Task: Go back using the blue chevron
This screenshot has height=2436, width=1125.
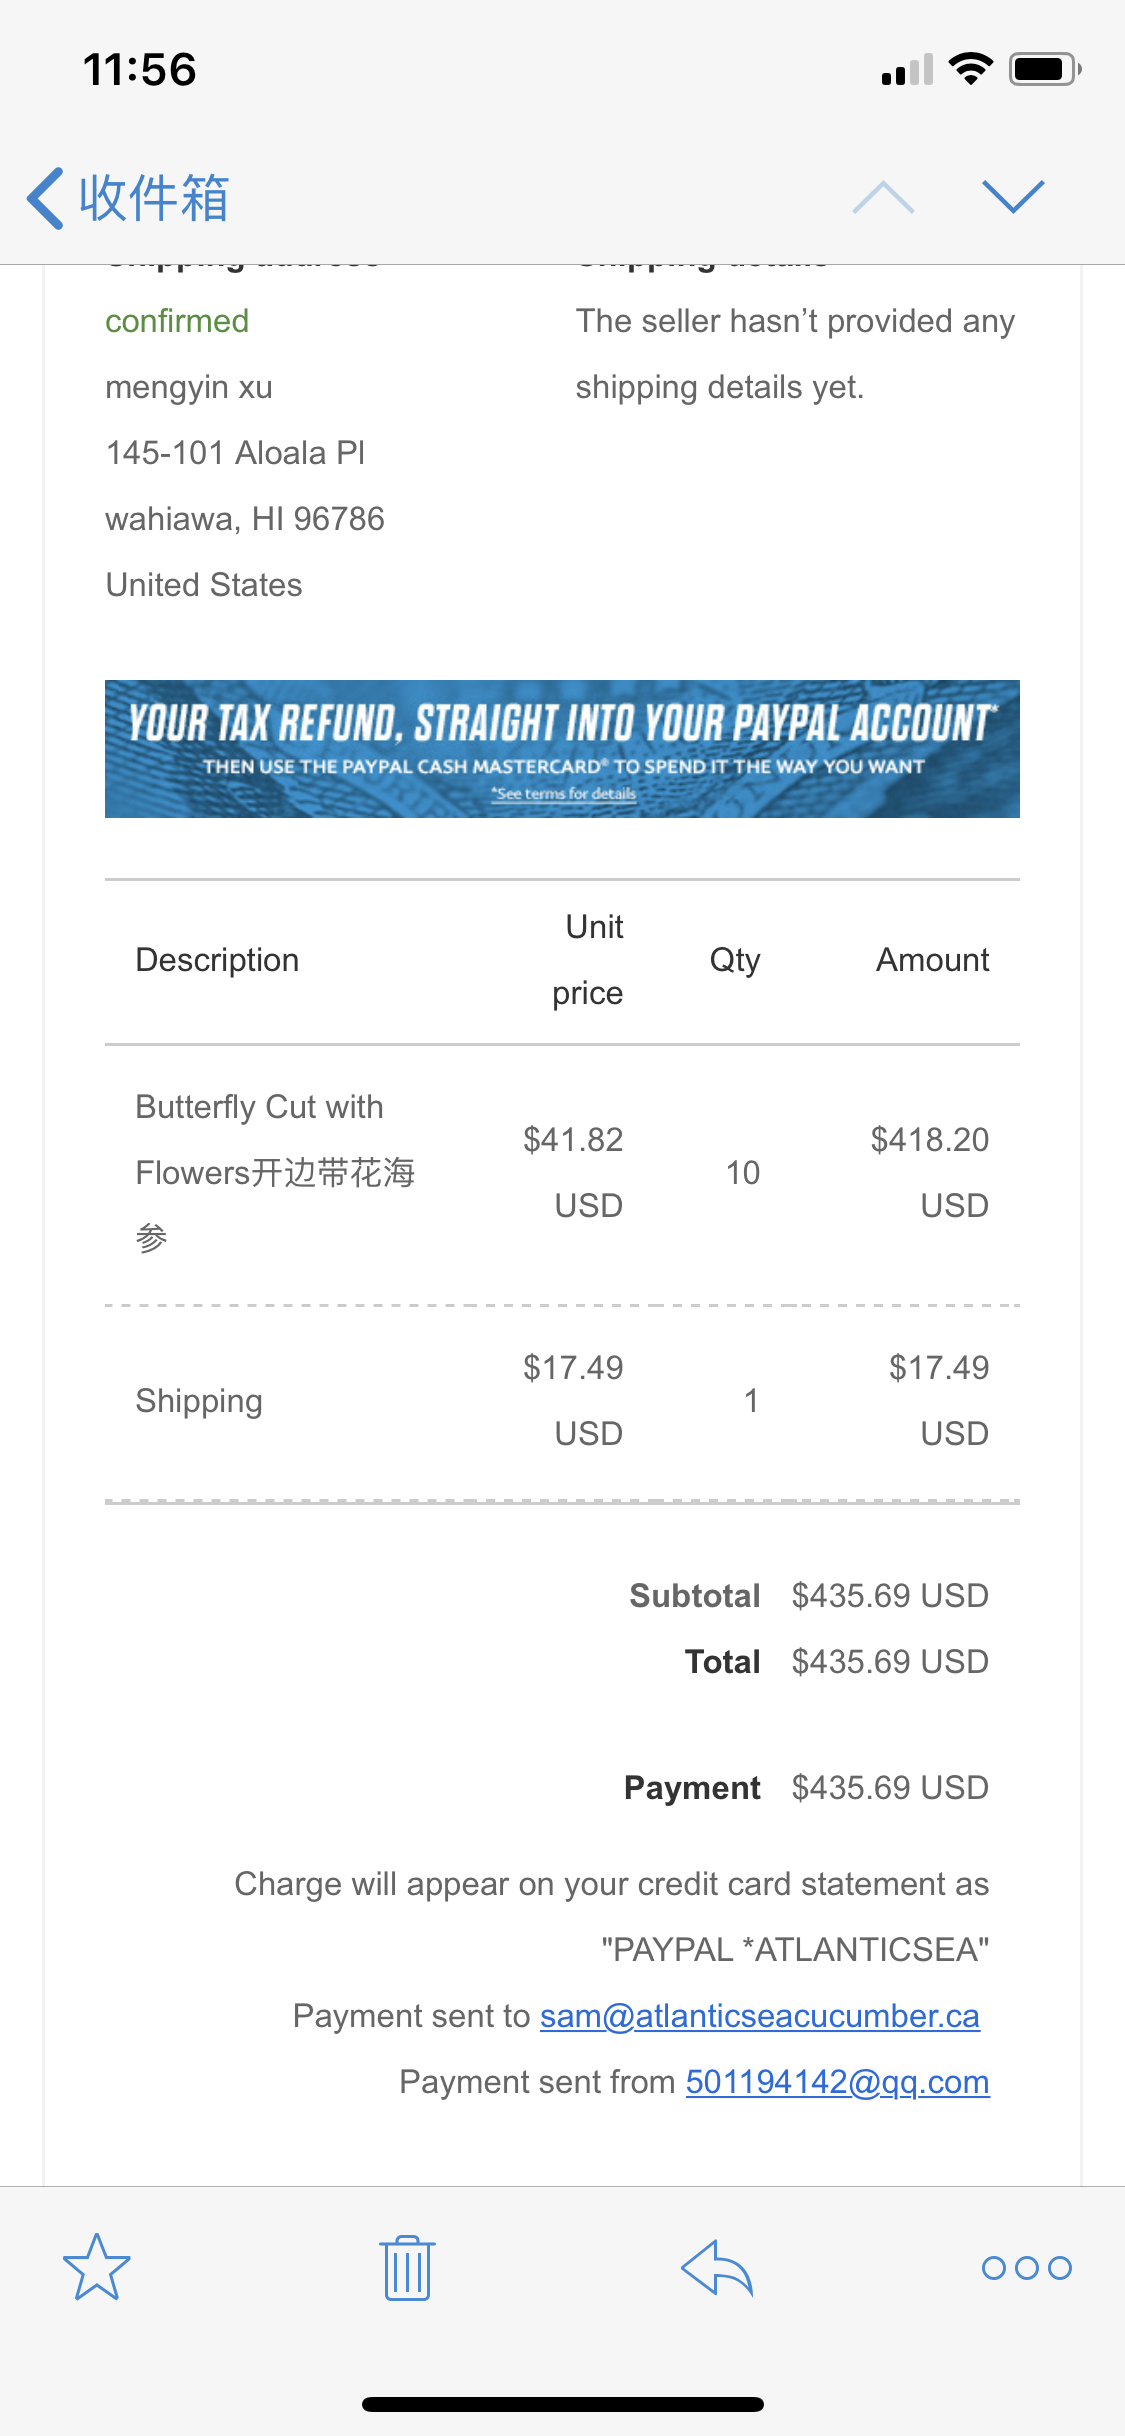Action: [x=46, y=198]
